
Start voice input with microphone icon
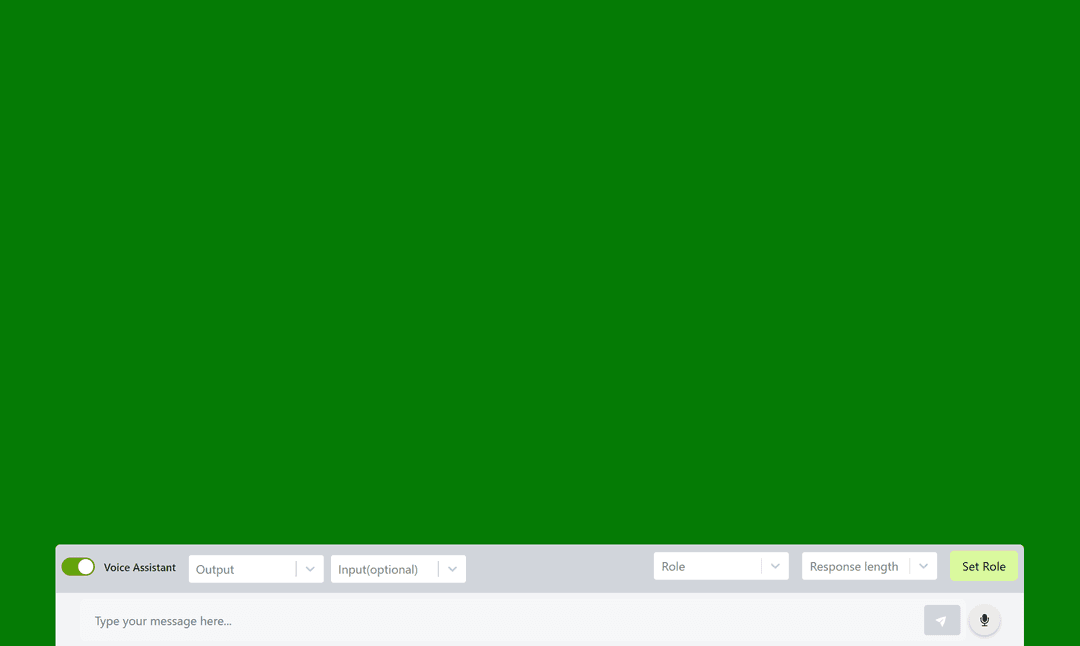click(984, 621)
